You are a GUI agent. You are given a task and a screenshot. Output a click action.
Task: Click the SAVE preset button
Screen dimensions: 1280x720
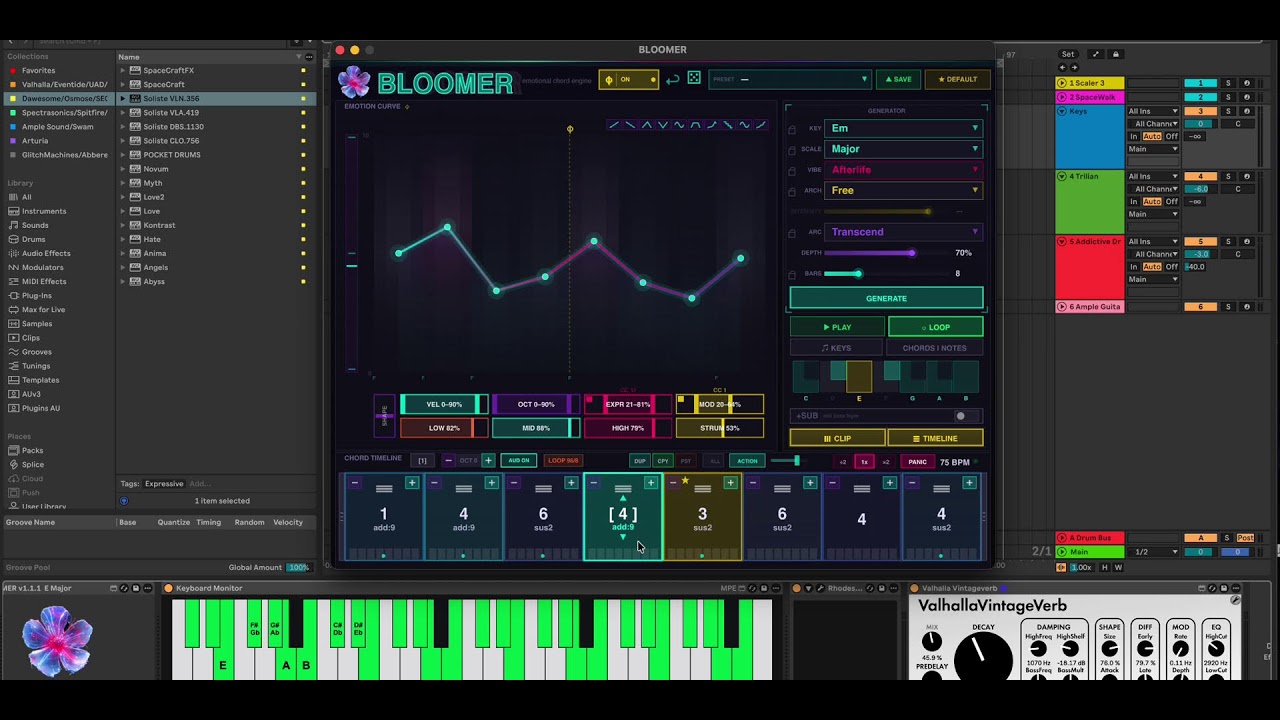click(x=897, y=79)
